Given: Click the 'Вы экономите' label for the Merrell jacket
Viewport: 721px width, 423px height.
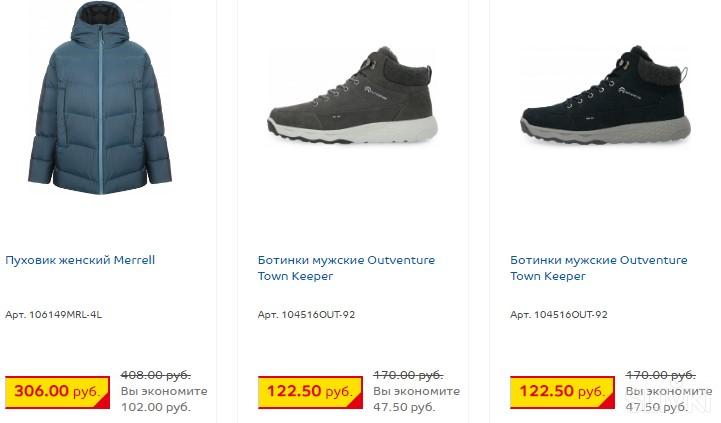Looking at the screenshot, I should (x=164, y=391).
